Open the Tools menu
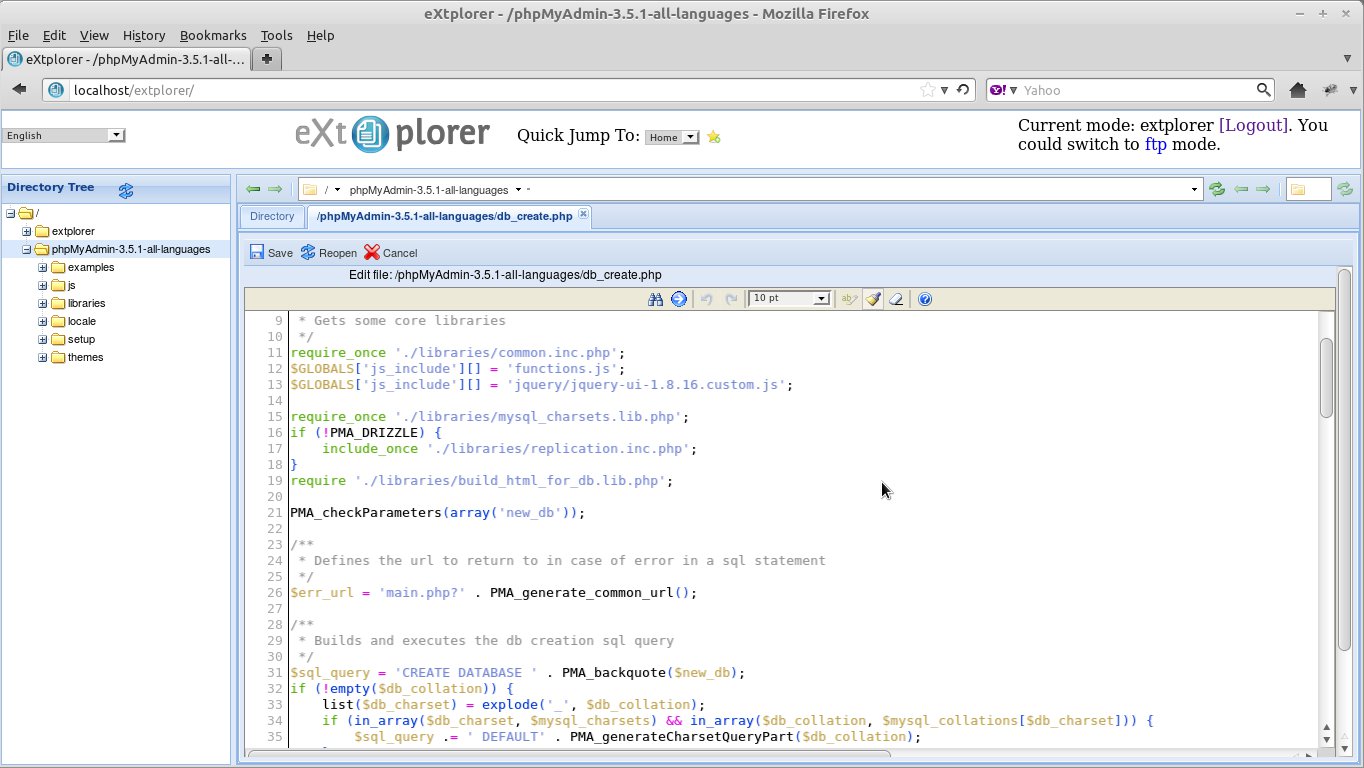 [276, 35]
